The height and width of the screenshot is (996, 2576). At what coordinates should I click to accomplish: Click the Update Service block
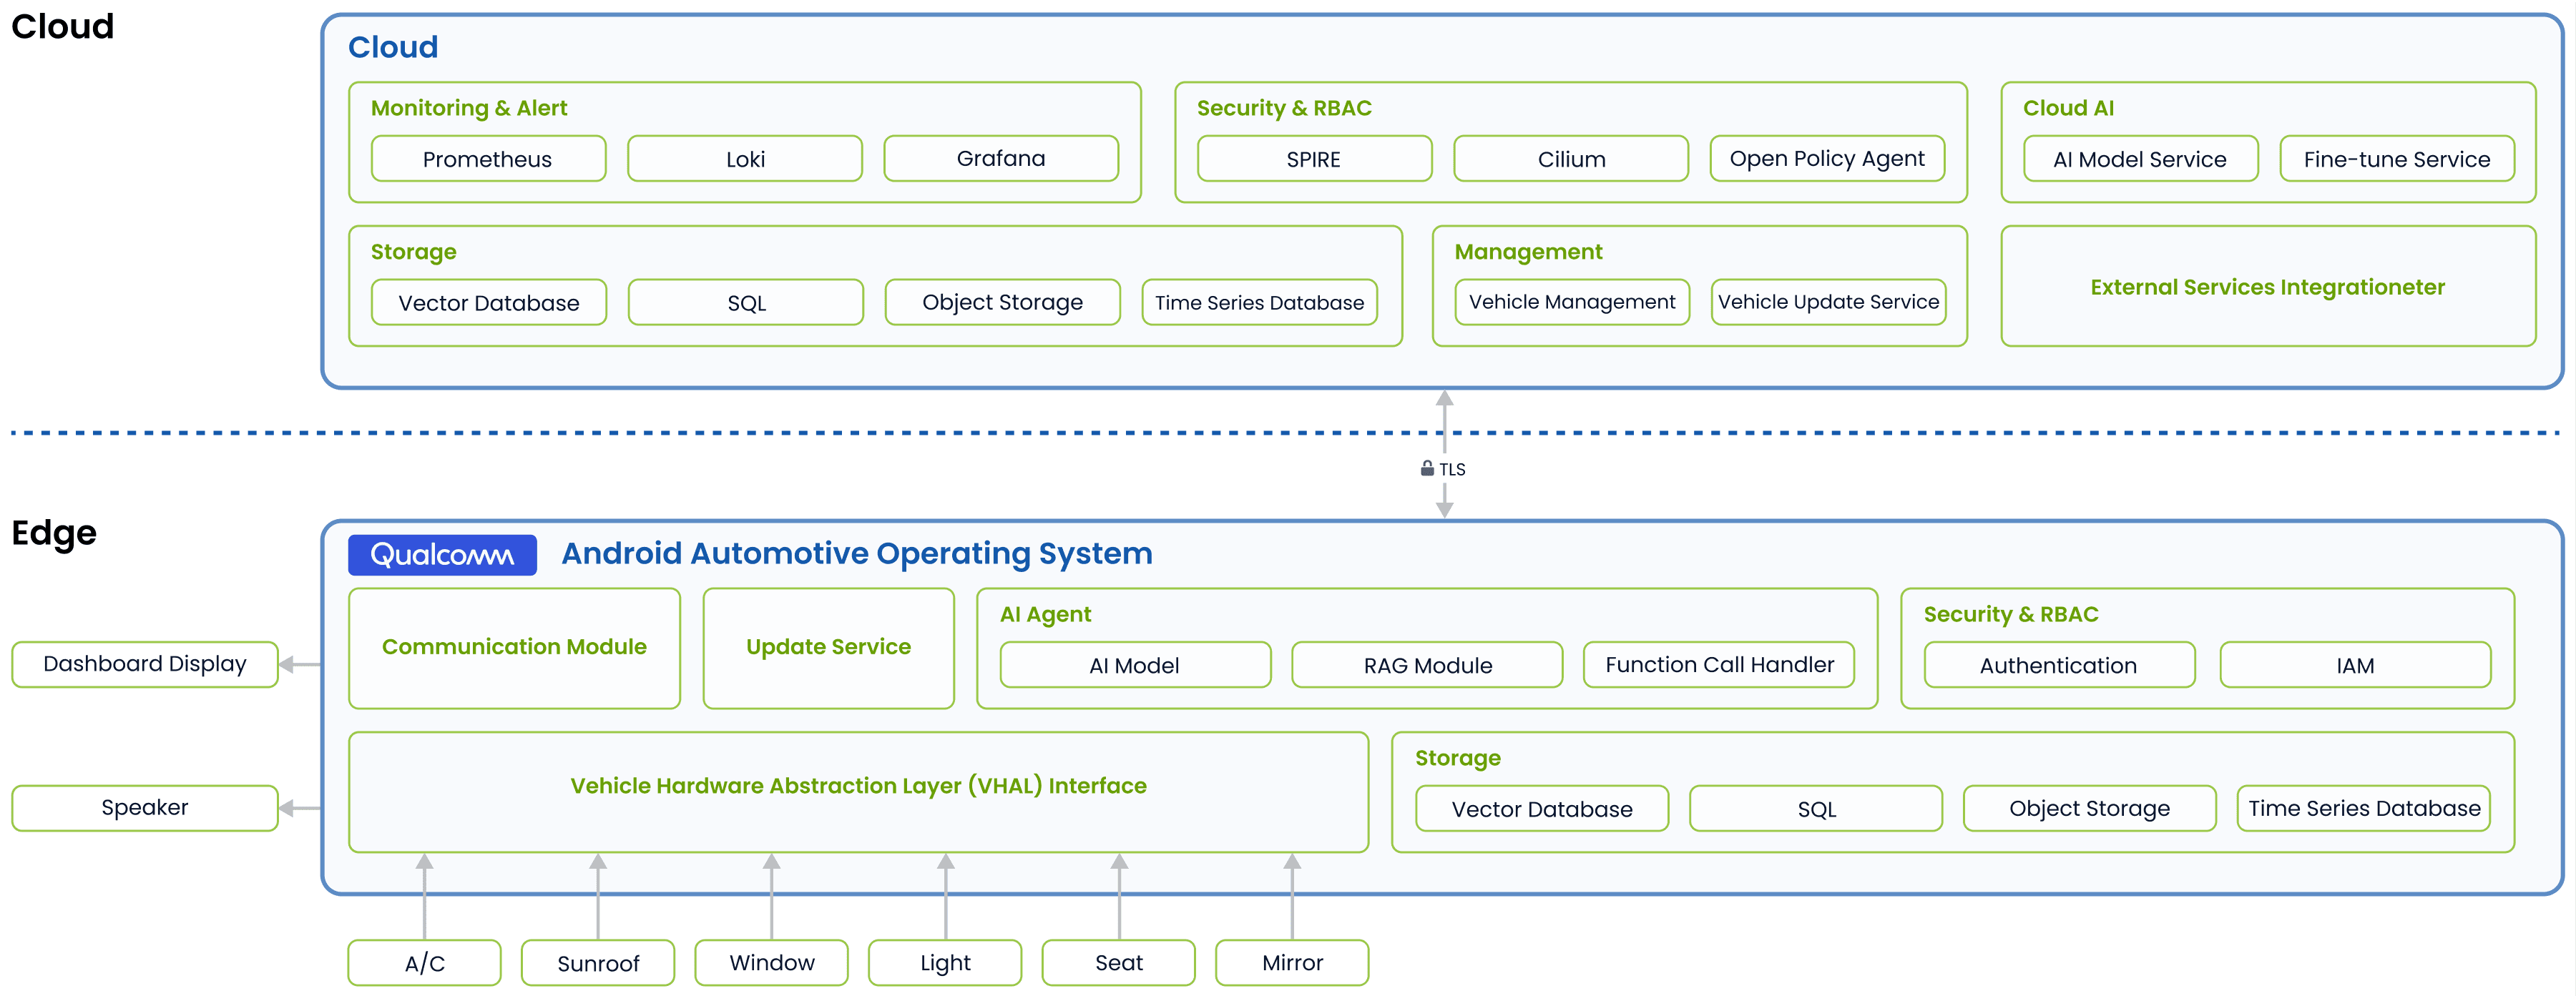click(x=828, y=647)
